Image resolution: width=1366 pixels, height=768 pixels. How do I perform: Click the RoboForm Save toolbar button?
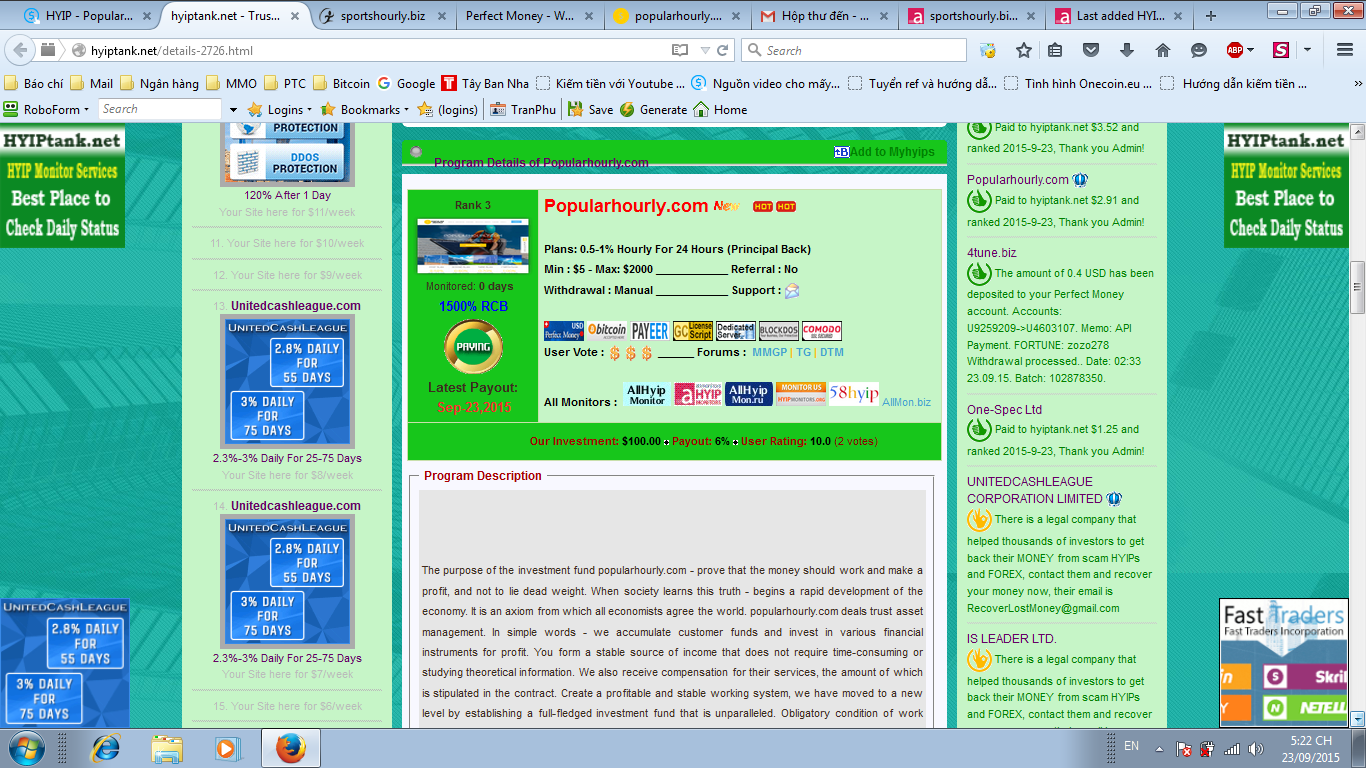pos(590,109)
